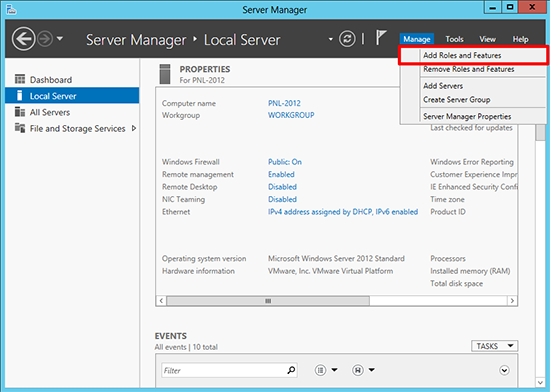Click the Local Server icon in sidebar
550x392 pixels.
pyautogui.click(x=20, y=95)
